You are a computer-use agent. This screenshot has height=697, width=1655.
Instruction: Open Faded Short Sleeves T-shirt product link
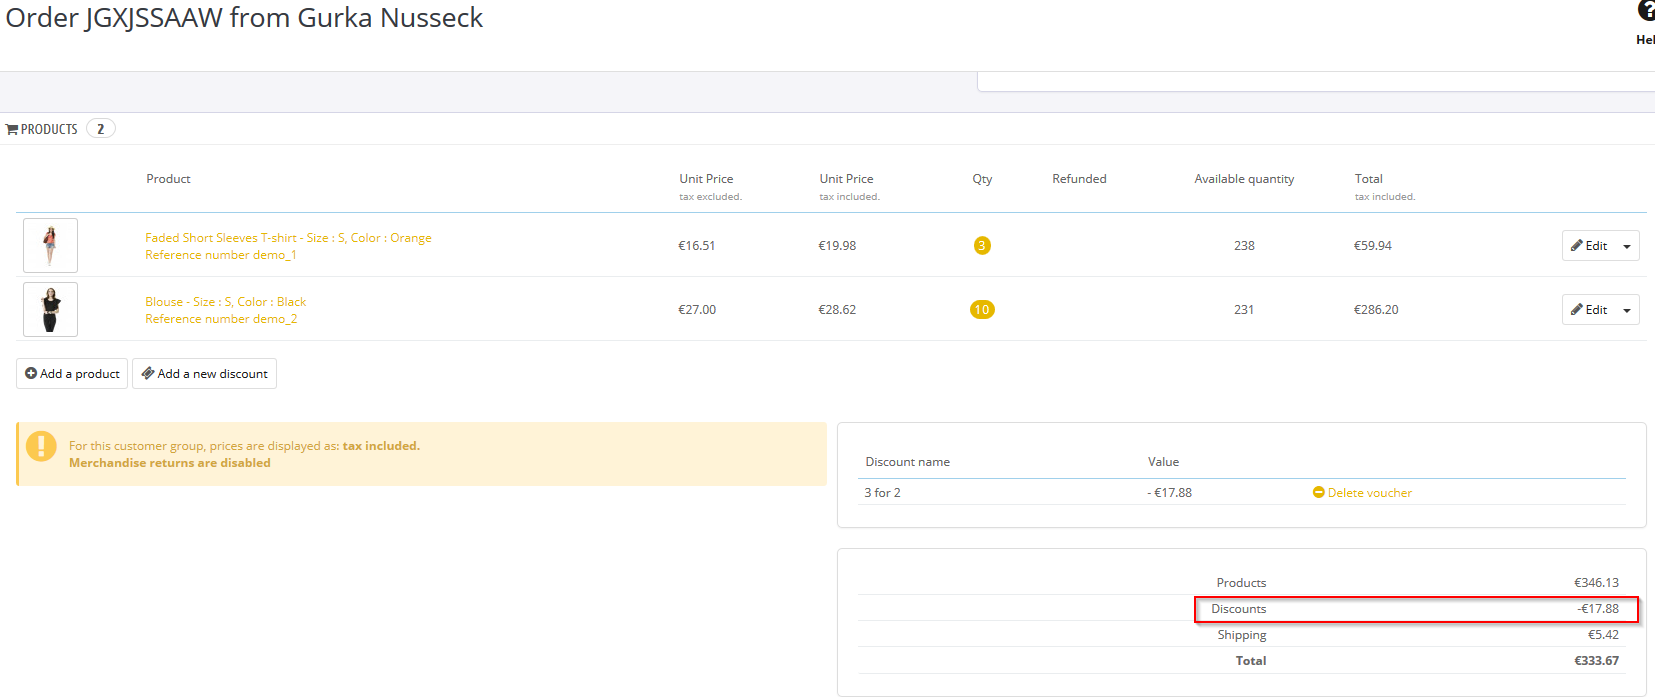point(288,238)
